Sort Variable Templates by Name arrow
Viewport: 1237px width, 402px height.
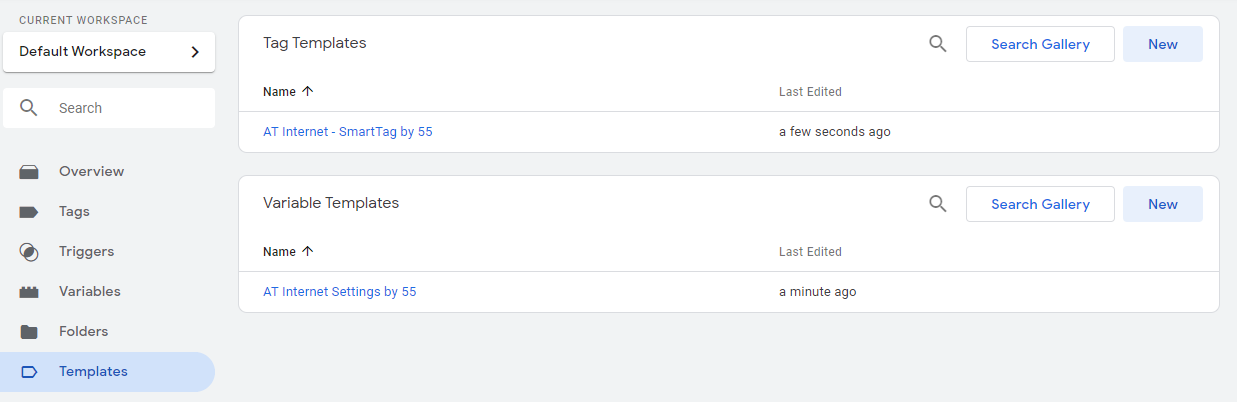click(x=308, y=251)
